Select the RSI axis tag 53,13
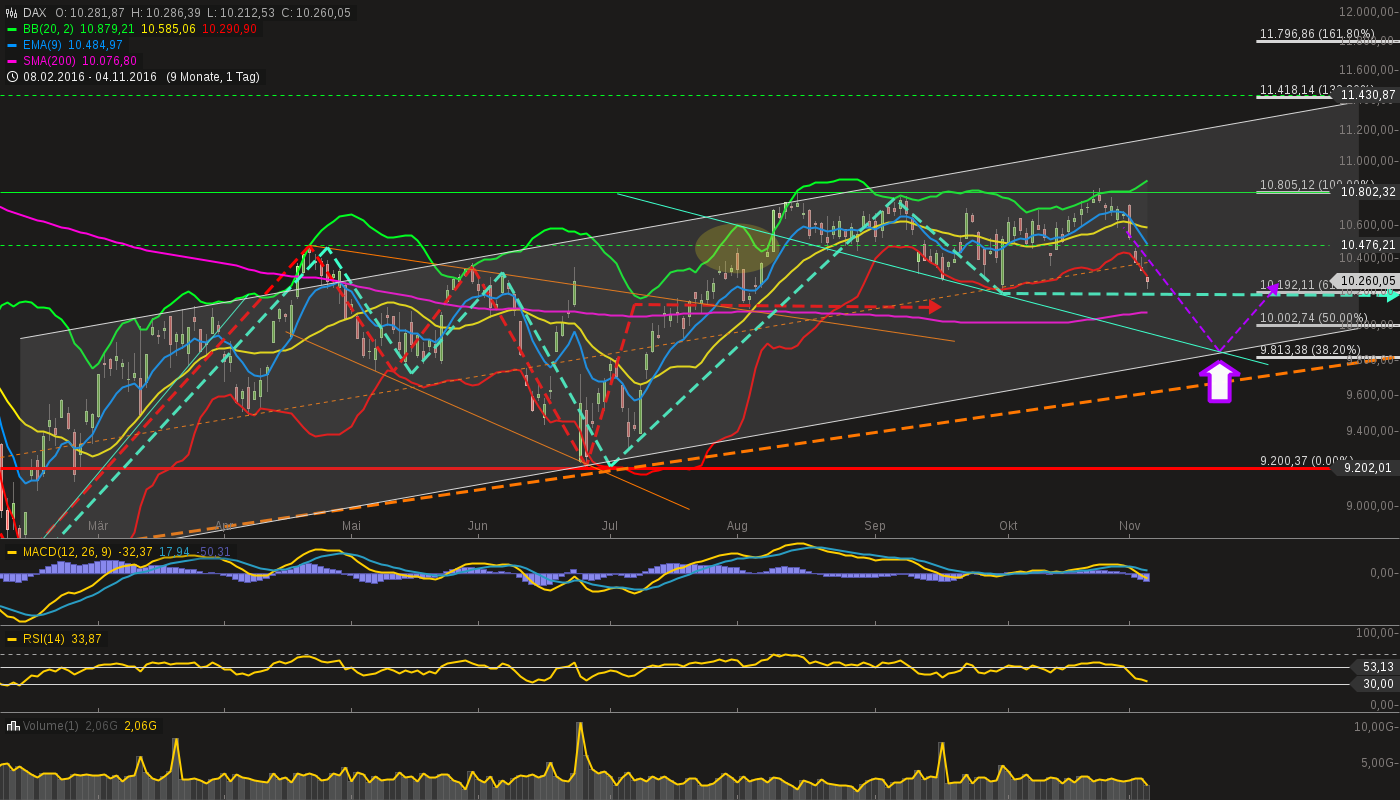 coord(1374,667)
